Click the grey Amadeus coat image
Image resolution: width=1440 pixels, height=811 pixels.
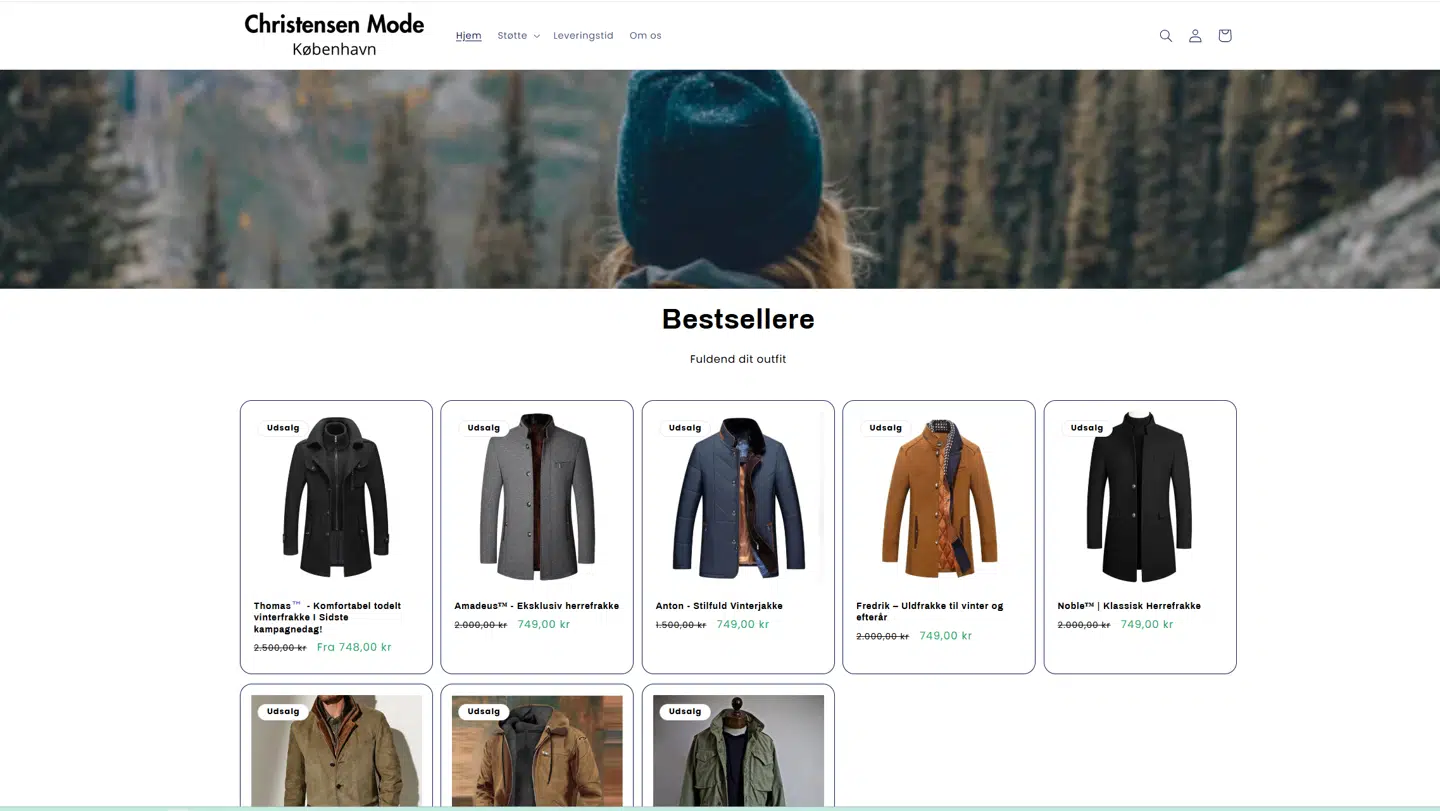coord(537,497)
